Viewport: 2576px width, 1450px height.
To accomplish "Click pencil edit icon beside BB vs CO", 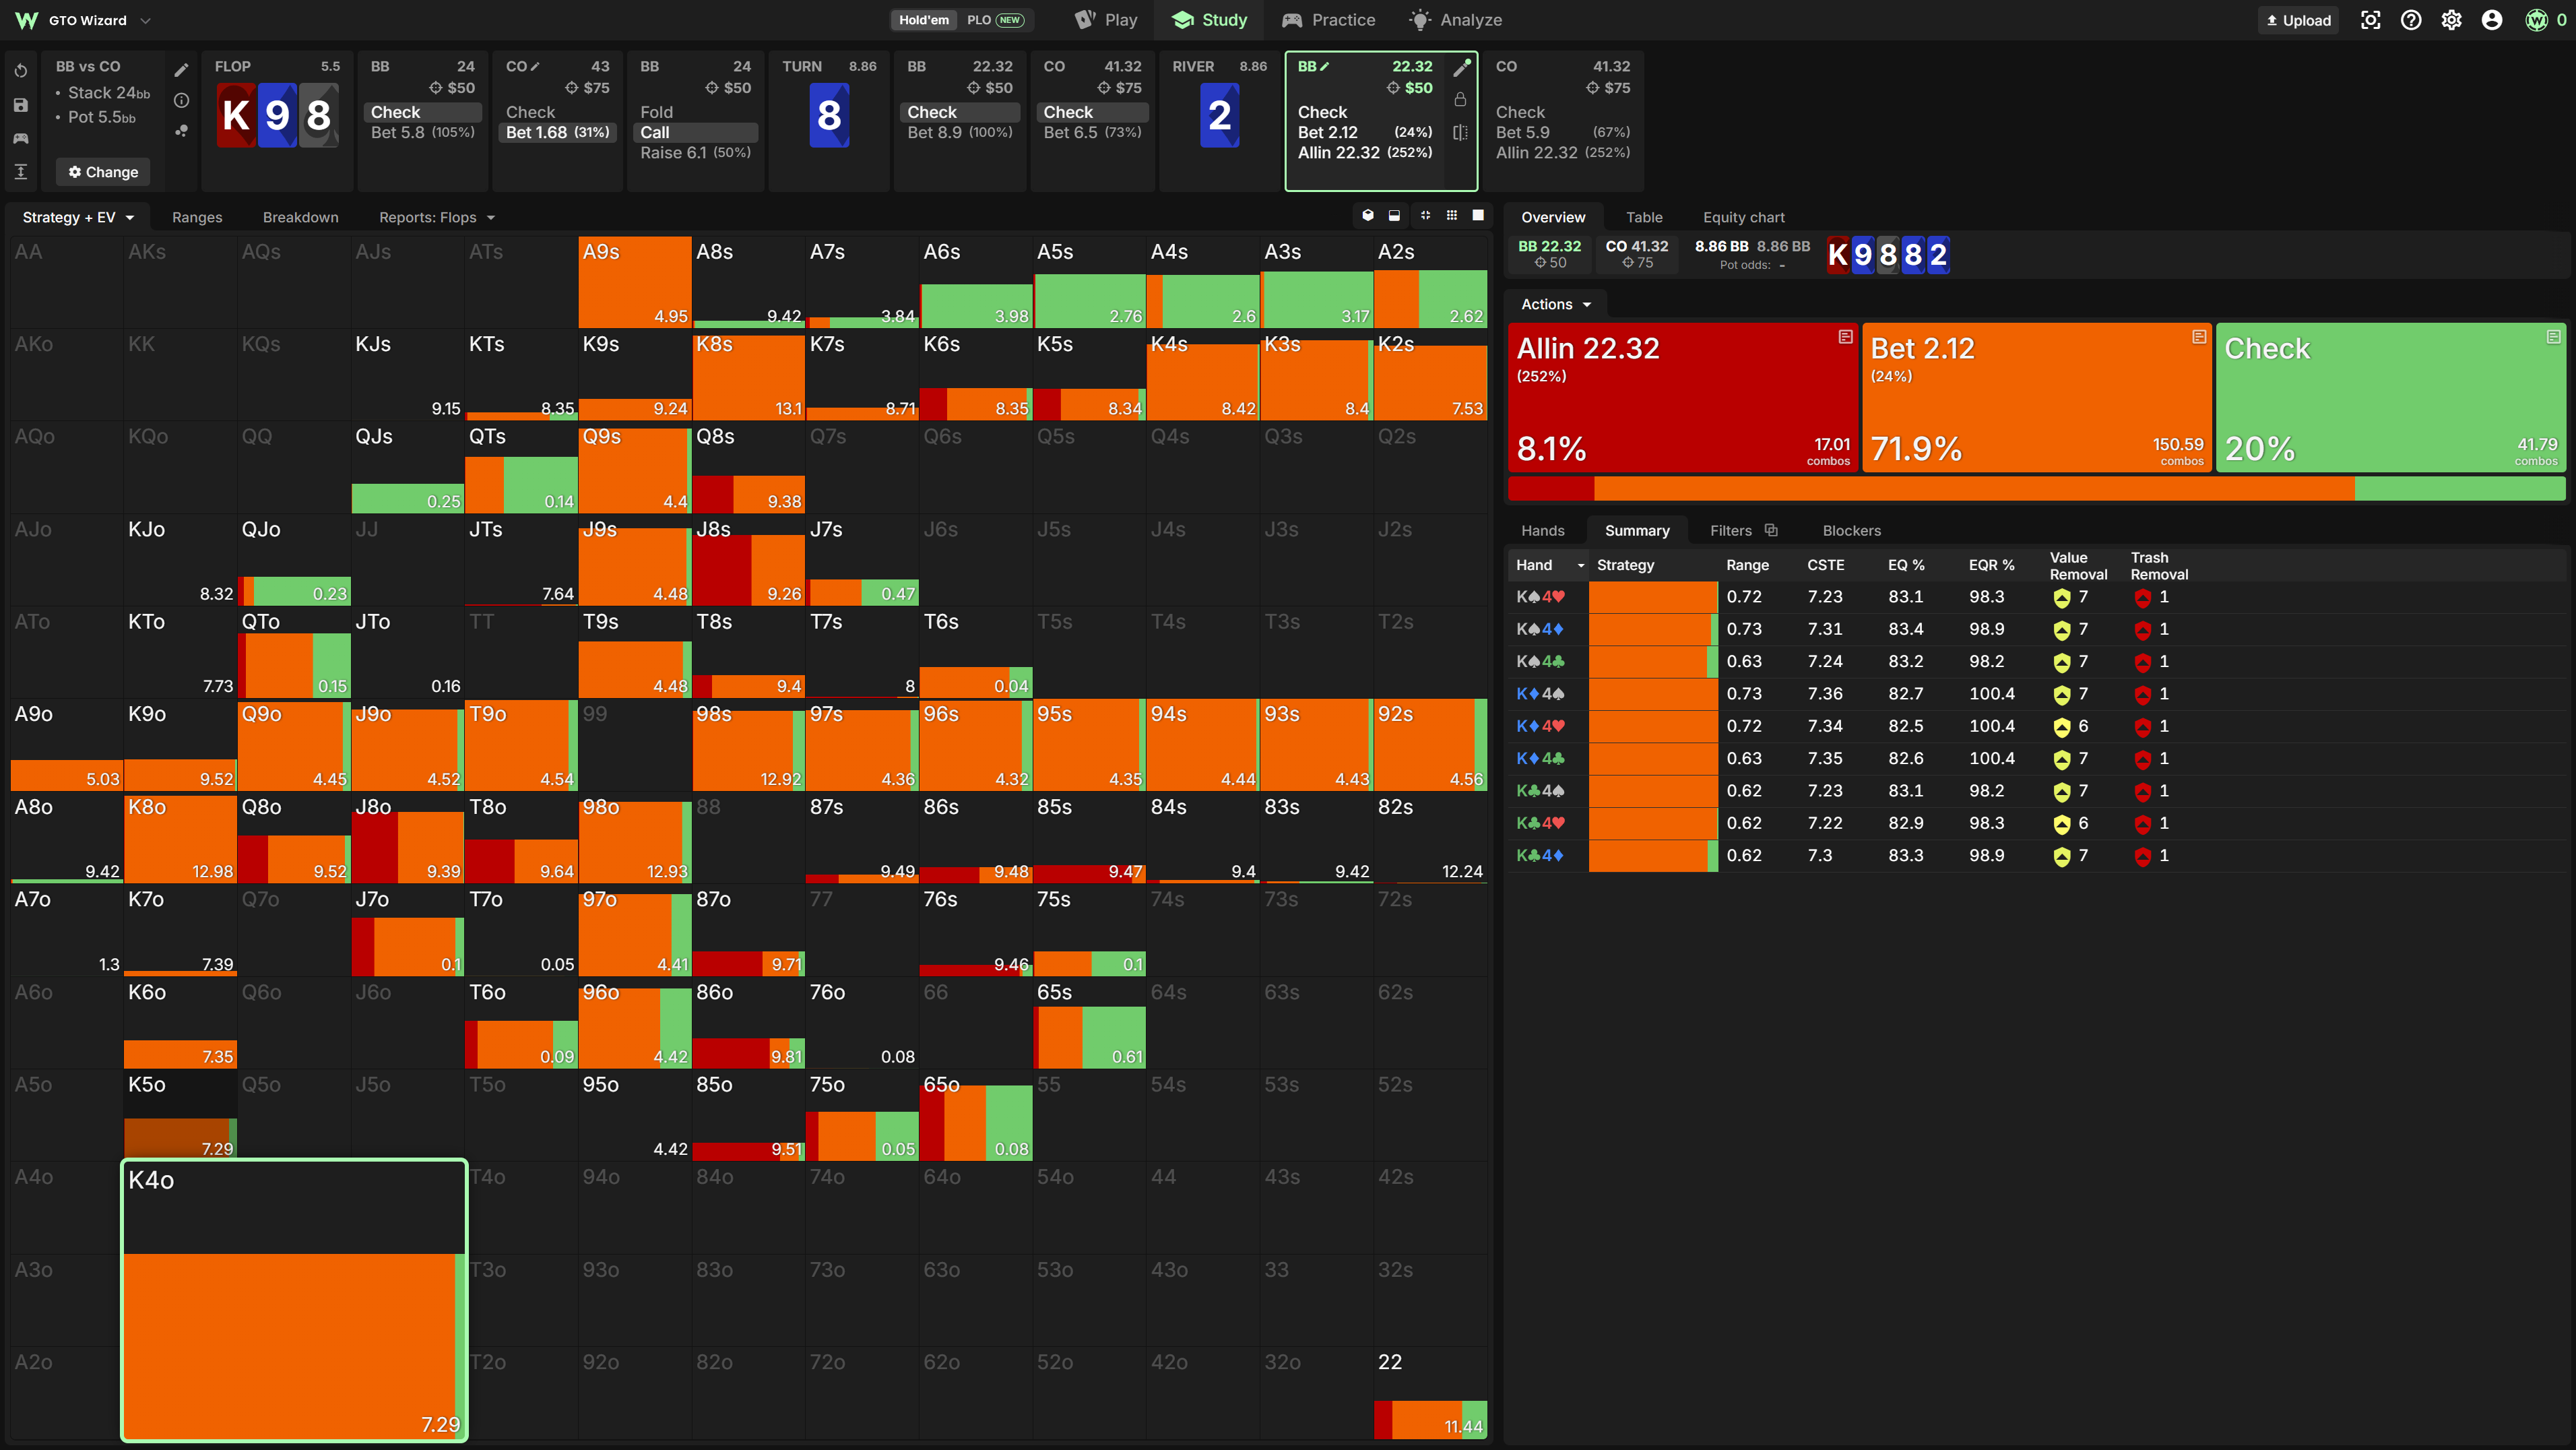I will tap(181, 70).
